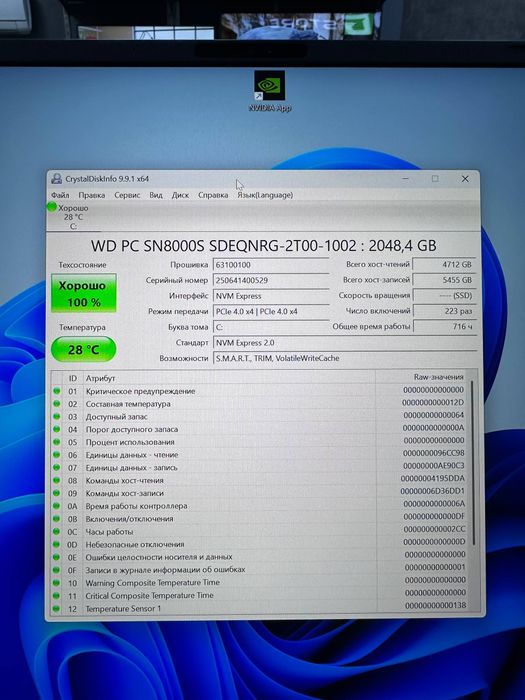Open the Справка menu
Image resolution: width=525 pixels, height=700 pixels.
[213, 195]
